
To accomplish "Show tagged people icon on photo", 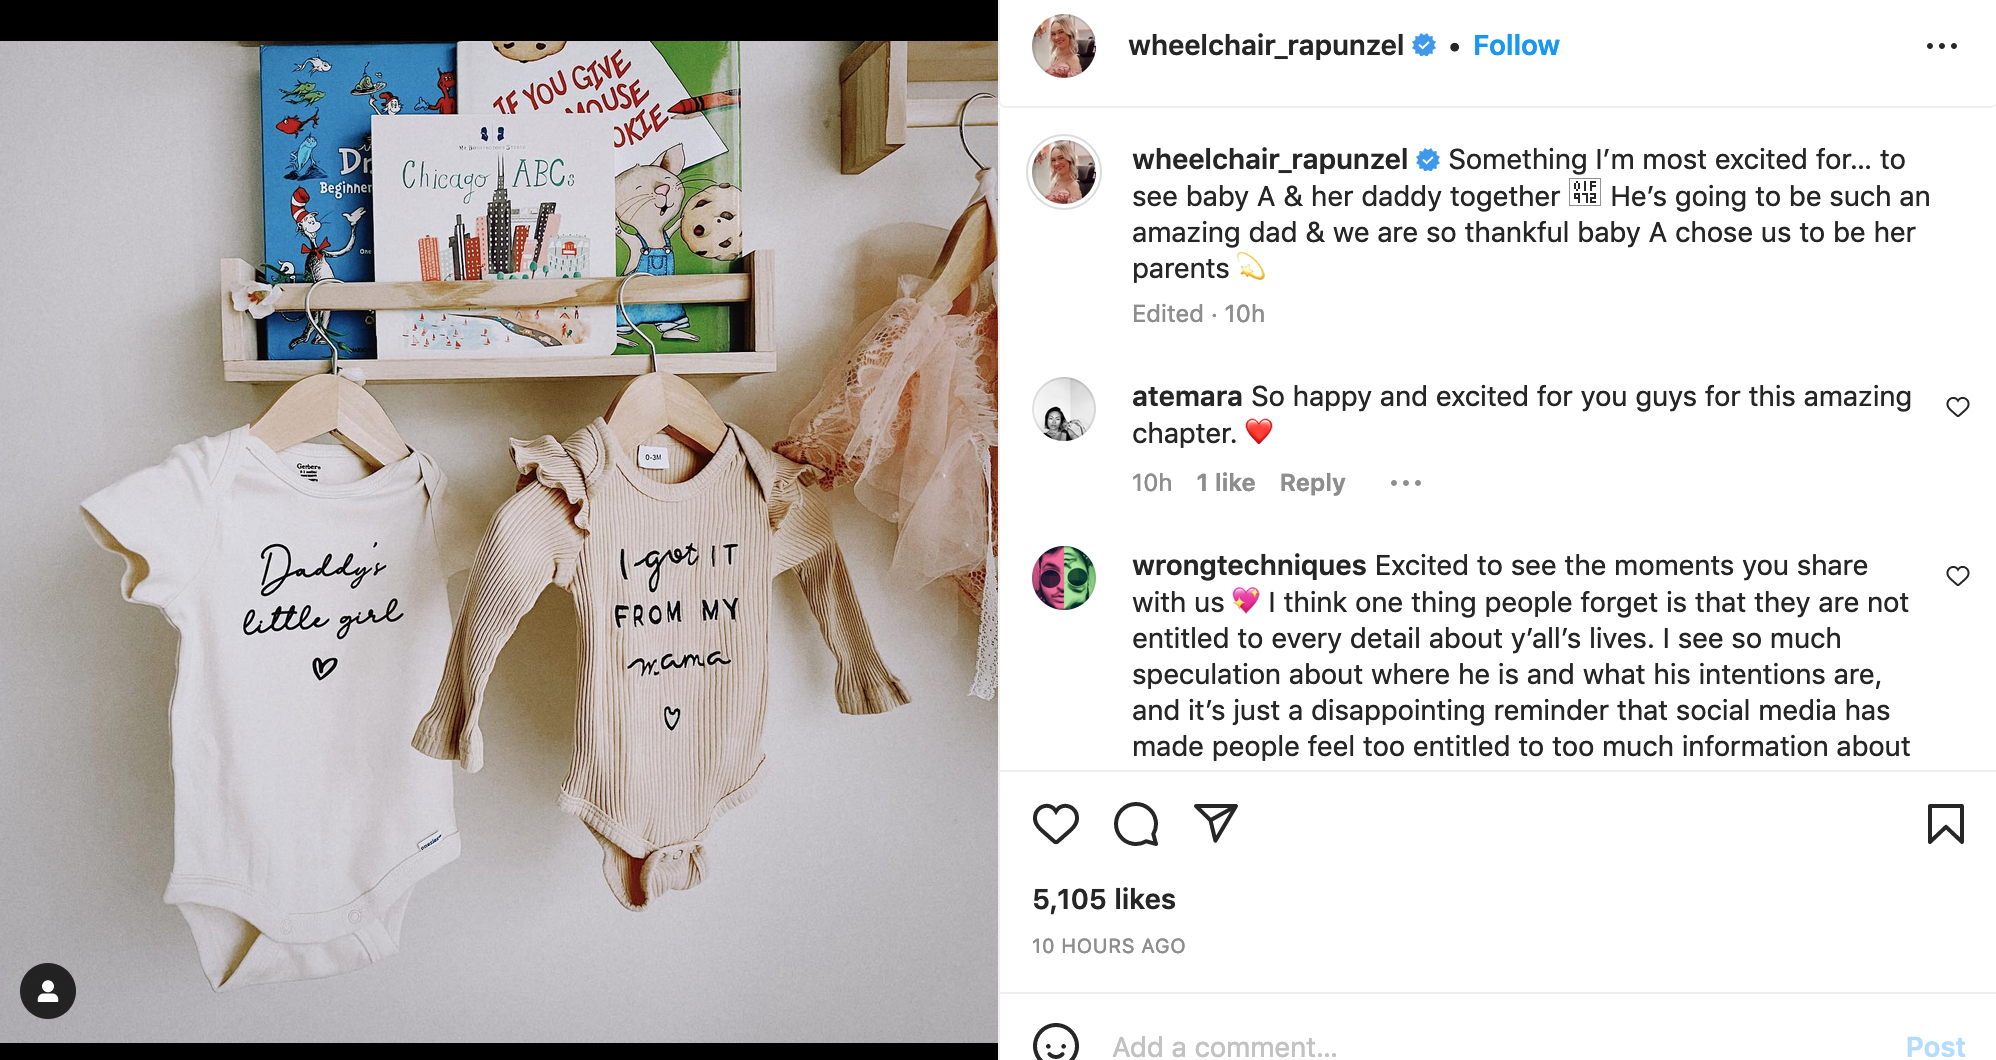I will coord(48,991).
